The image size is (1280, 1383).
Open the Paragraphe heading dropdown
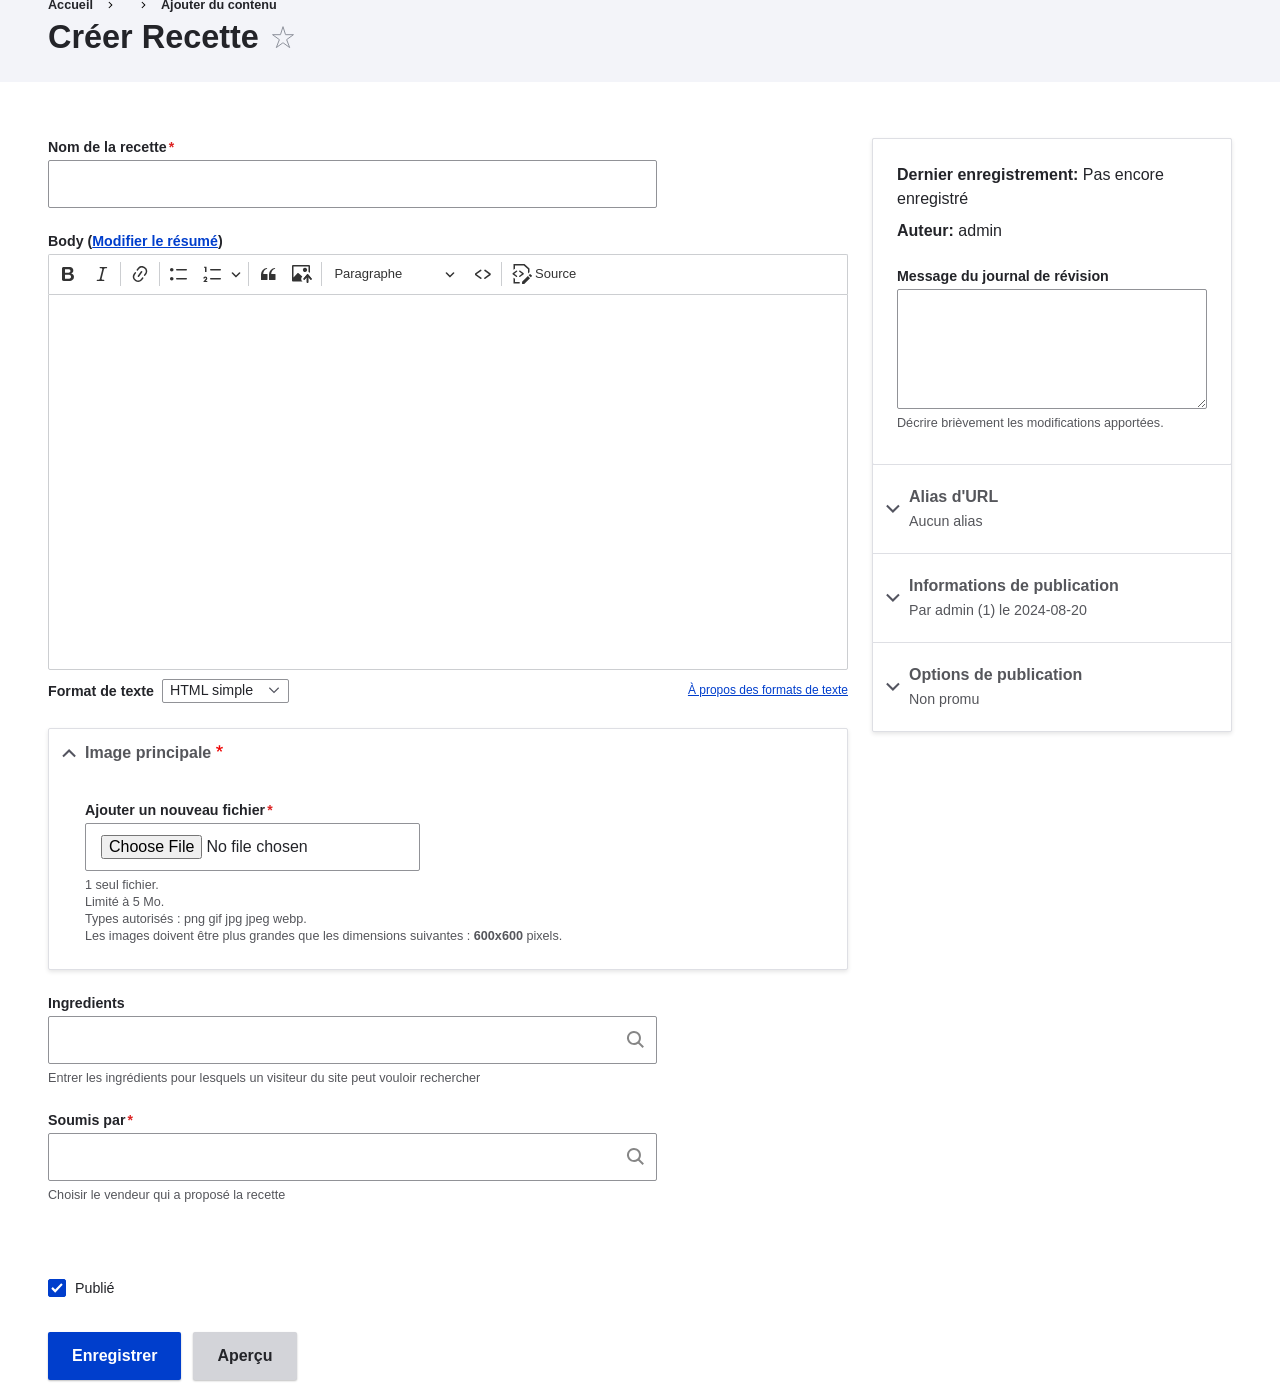coord(394,274)
